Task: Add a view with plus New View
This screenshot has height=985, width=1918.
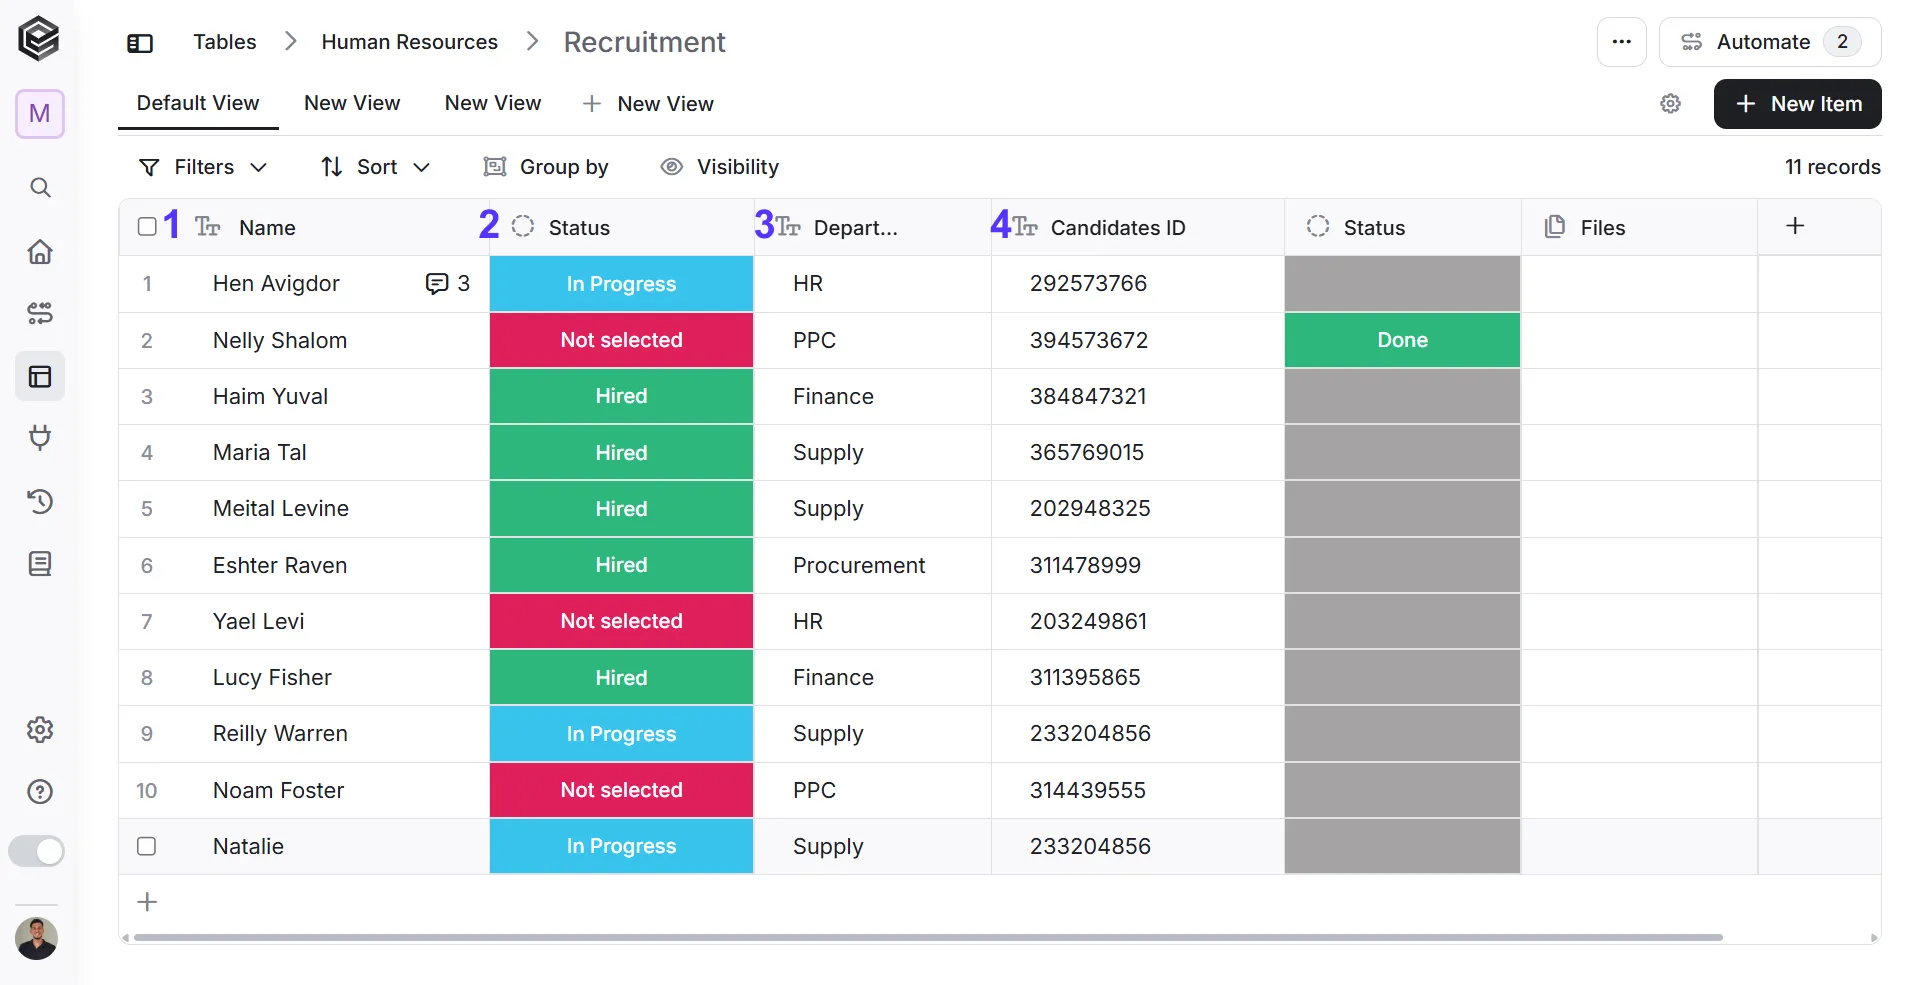Action: 648,104
